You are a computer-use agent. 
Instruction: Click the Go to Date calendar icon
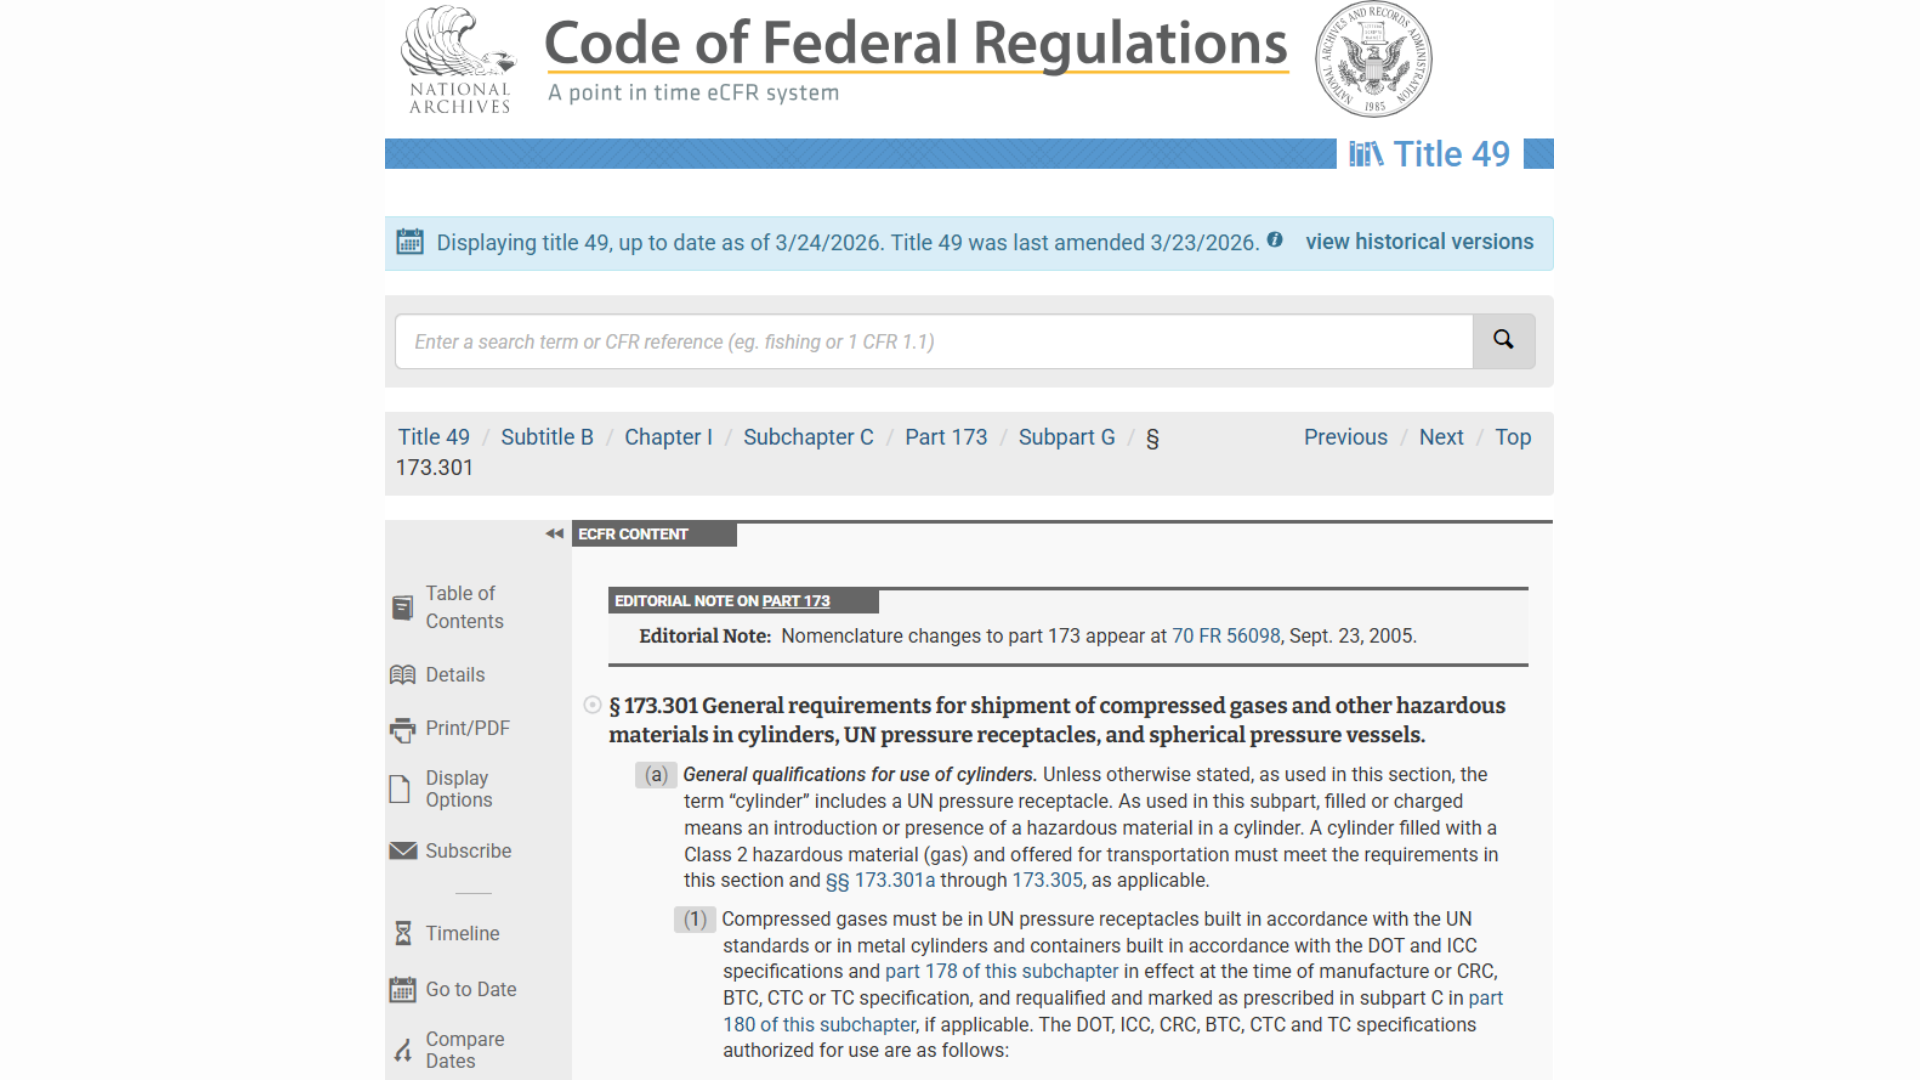tap(402, 990)
